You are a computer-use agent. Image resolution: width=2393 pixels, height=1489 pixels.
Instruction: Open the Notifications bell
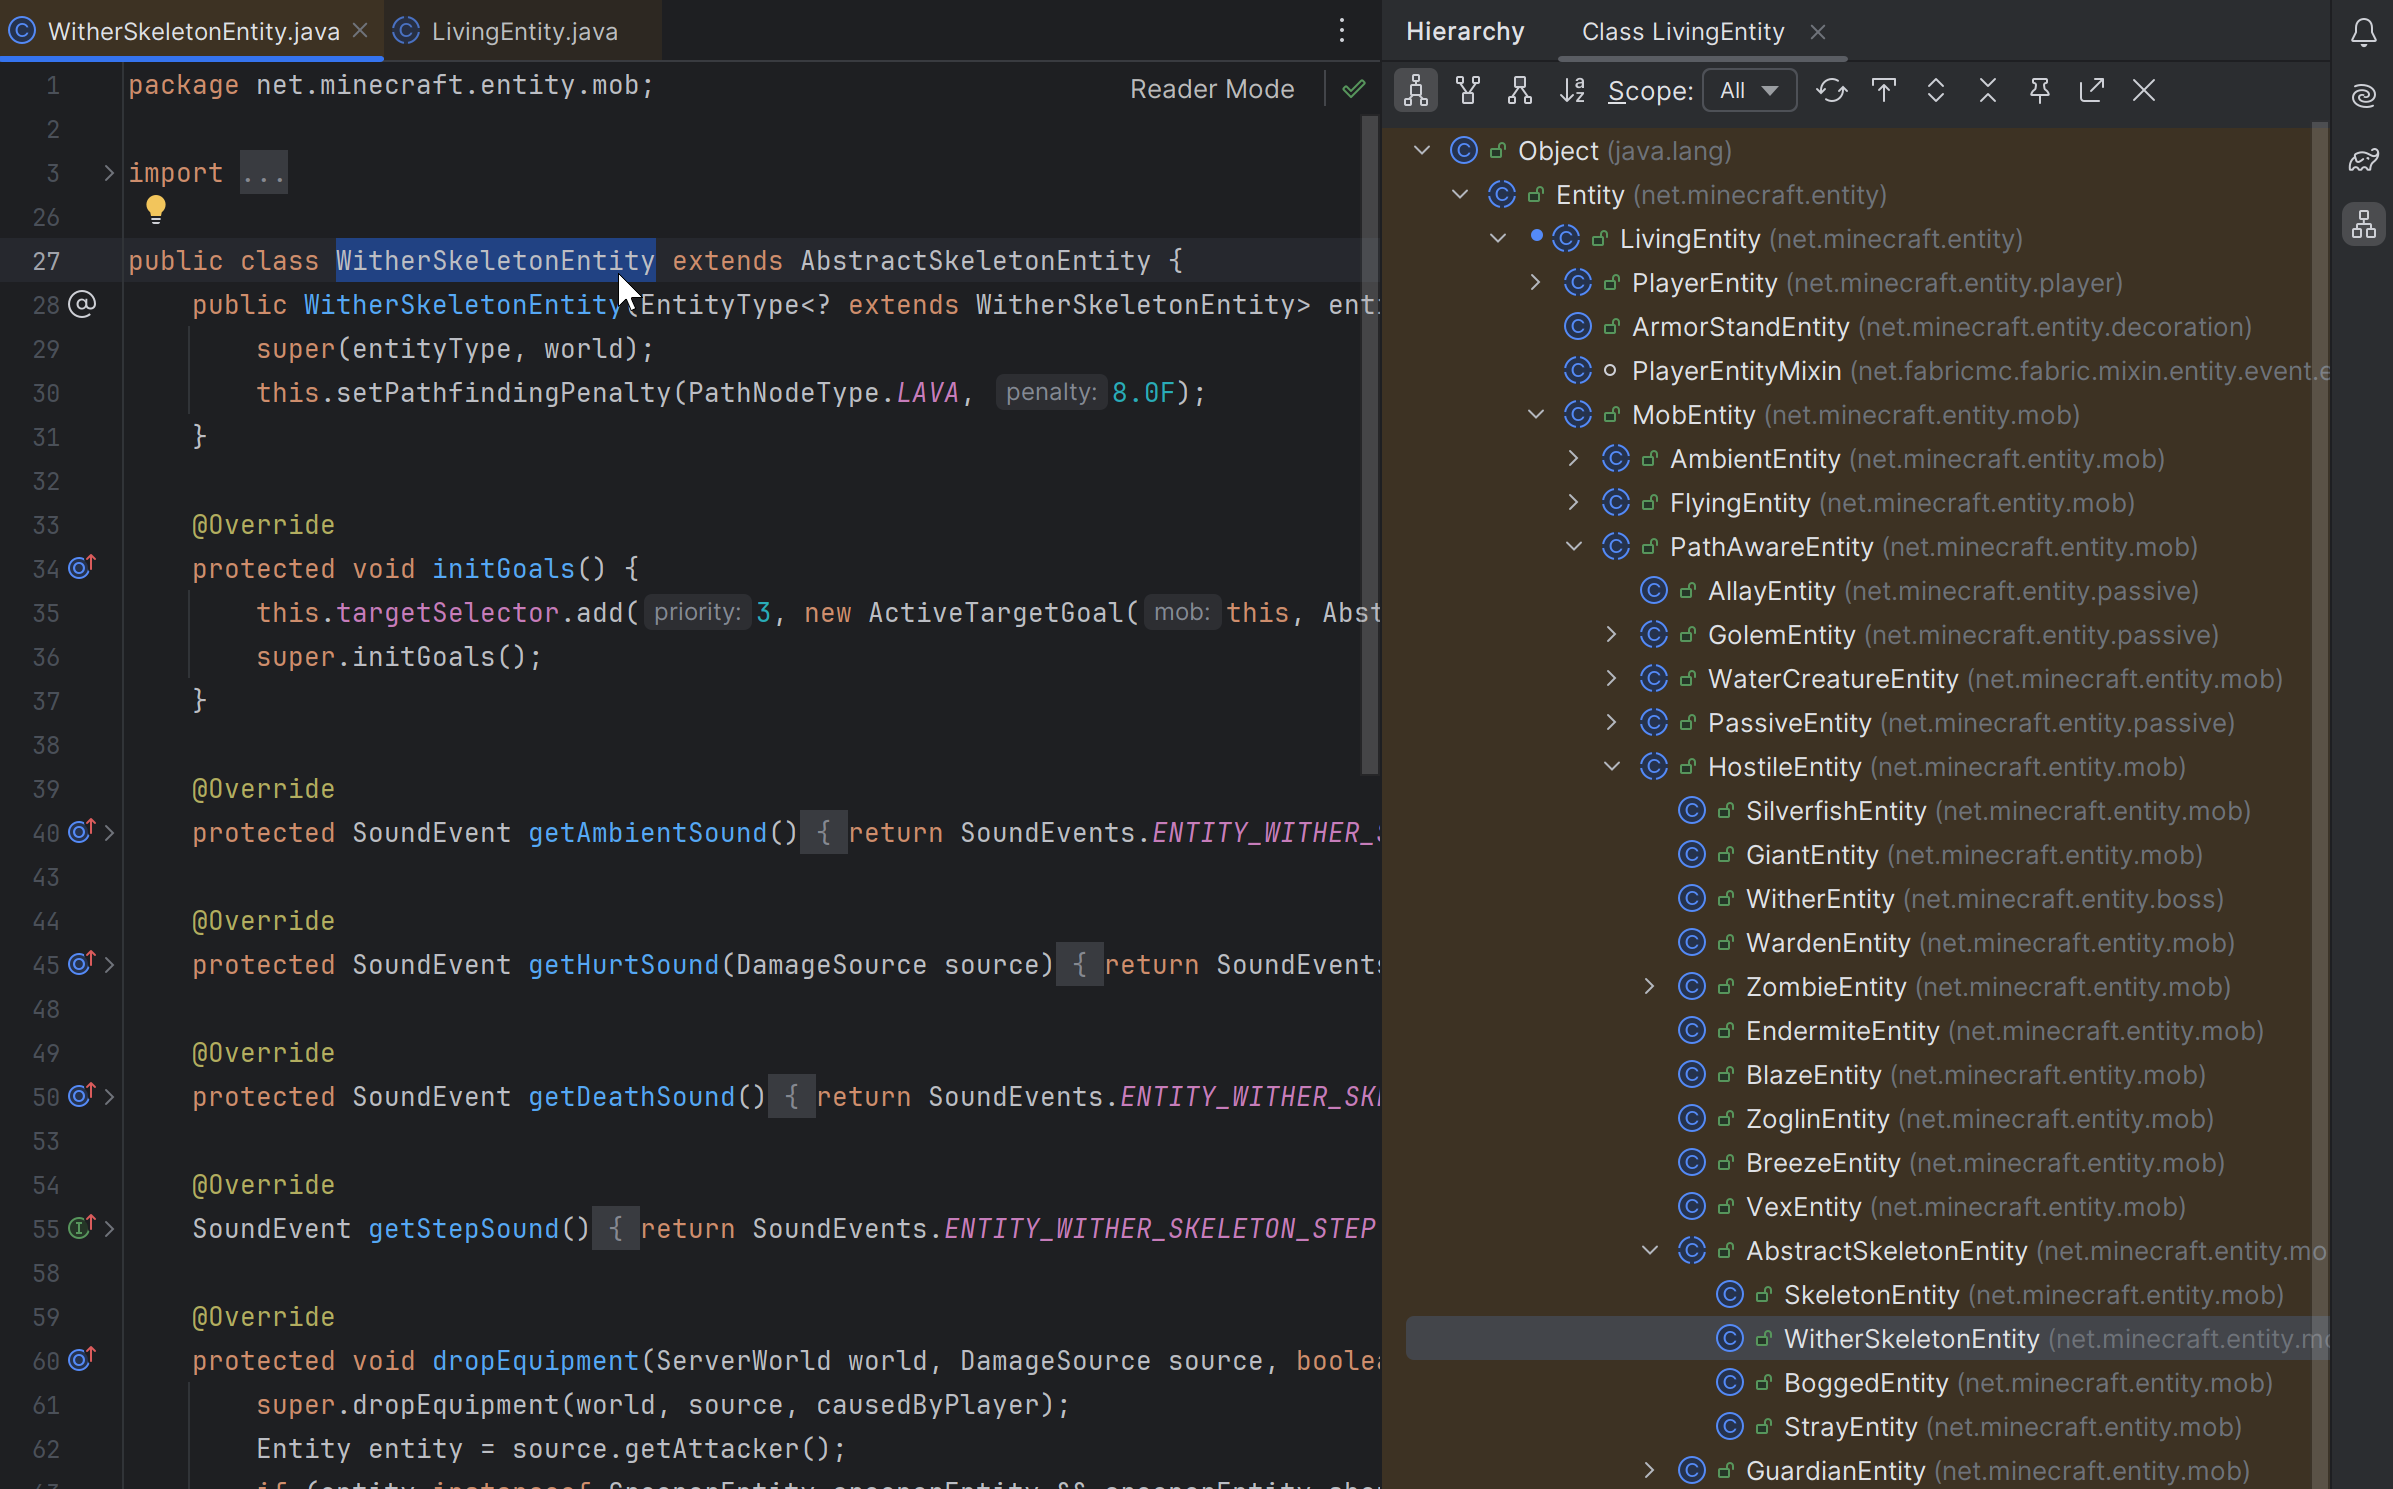point(2363,33)
